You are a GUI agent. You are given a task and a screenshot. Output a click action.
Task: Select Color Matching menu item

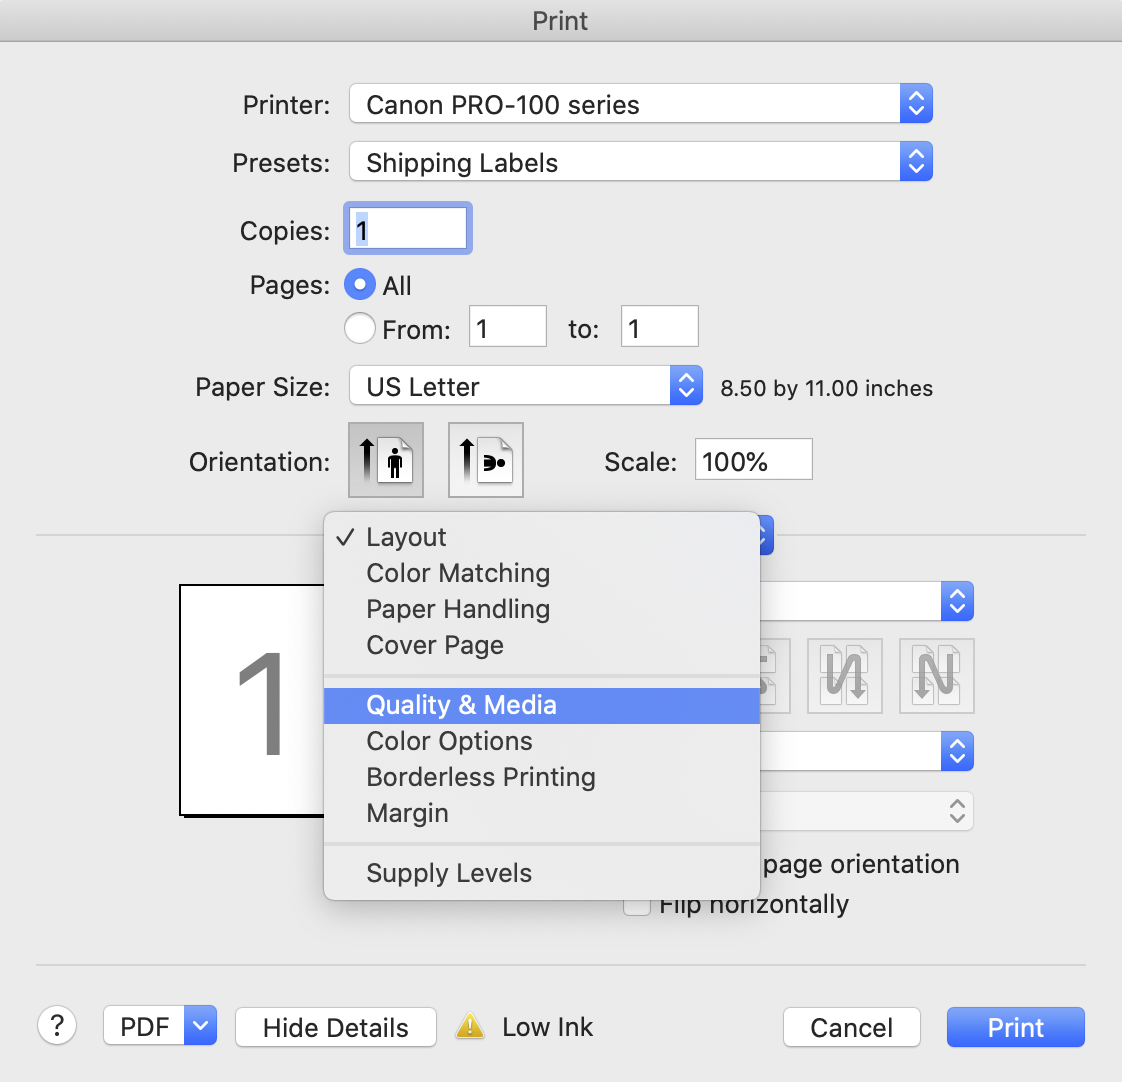tap(458, 573)
